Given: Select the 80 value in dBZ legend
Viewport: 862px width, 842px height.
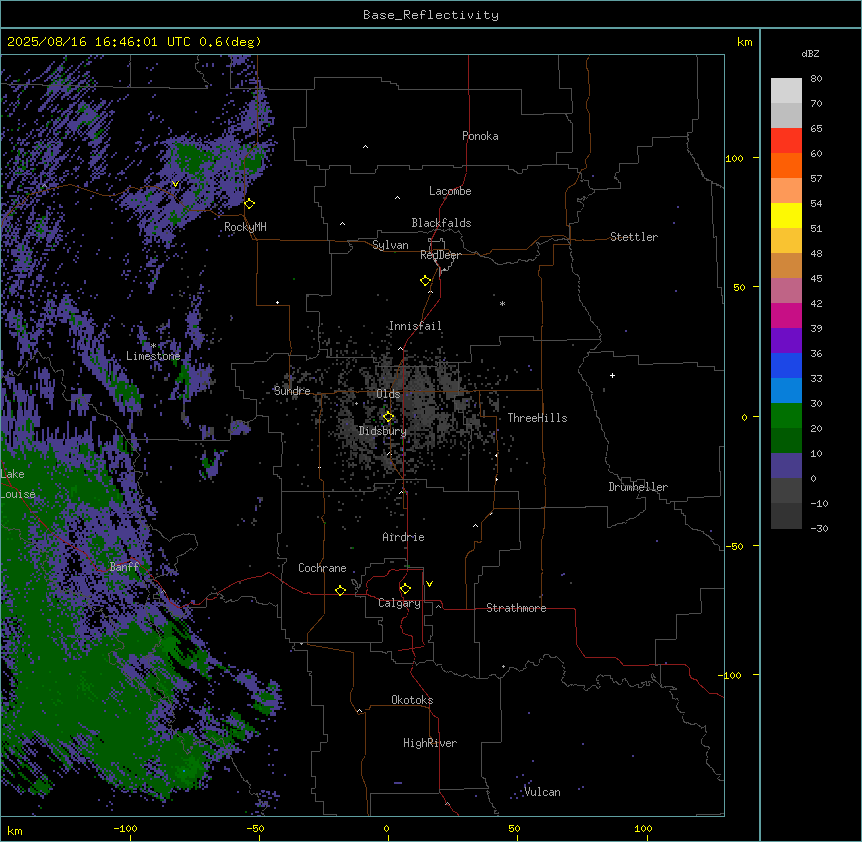Looking at the screenshot, I should point(816,79).
